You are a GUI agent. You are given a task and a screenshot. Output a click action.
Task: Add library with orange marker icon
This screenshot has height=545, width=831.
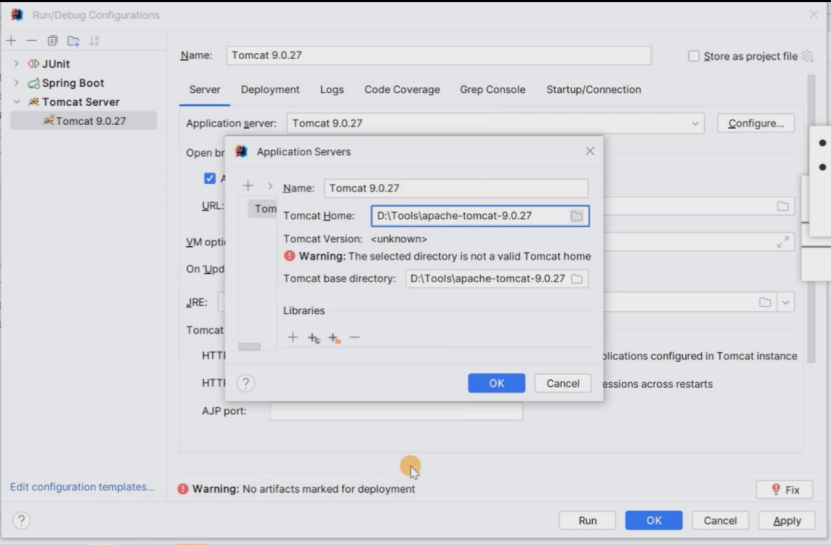[334, 338]
